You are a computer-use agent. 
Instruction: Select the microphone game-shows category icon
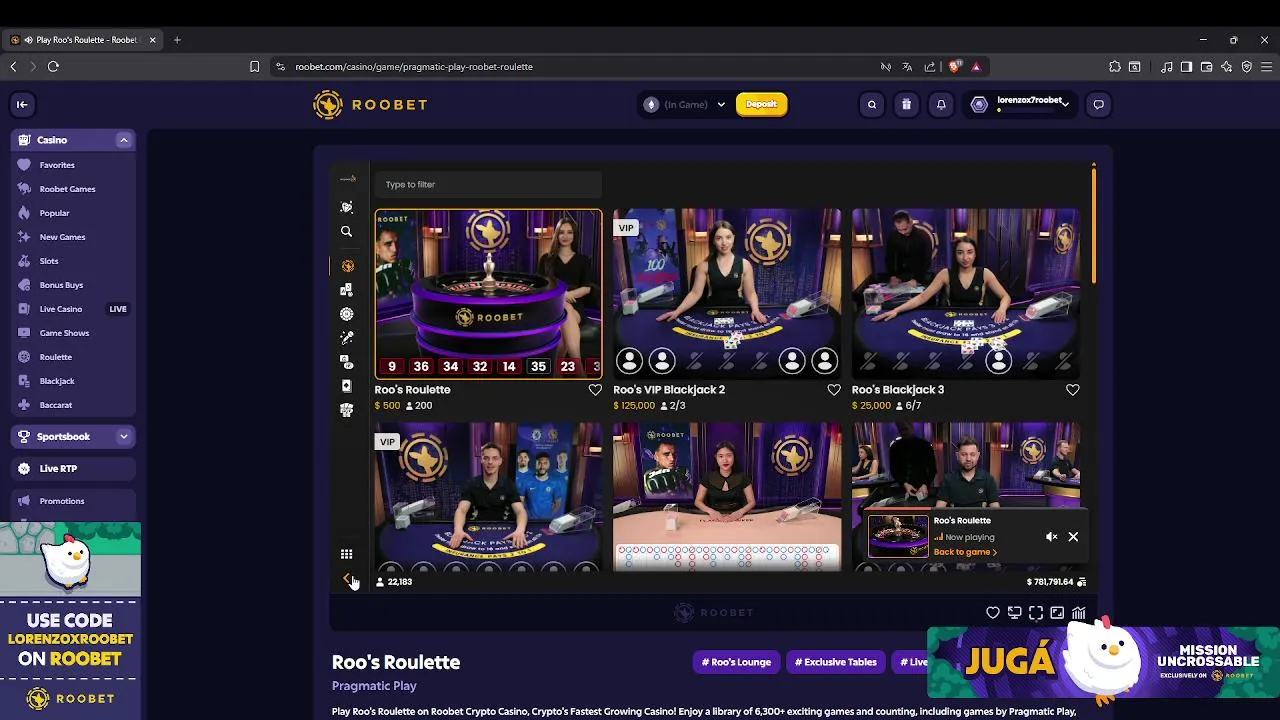(x=347, y=338)
